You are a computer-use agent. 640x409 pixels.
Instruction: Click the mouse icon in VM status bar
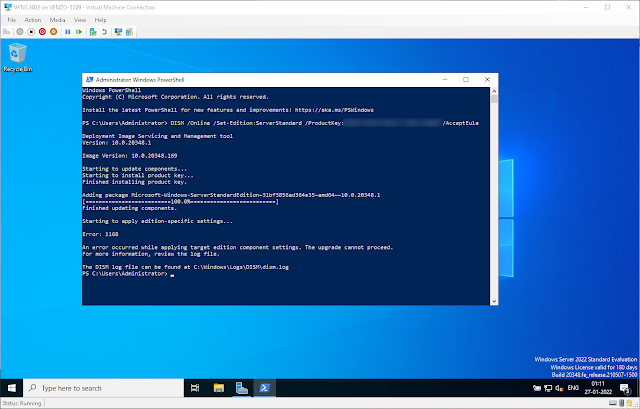(621, 403)
